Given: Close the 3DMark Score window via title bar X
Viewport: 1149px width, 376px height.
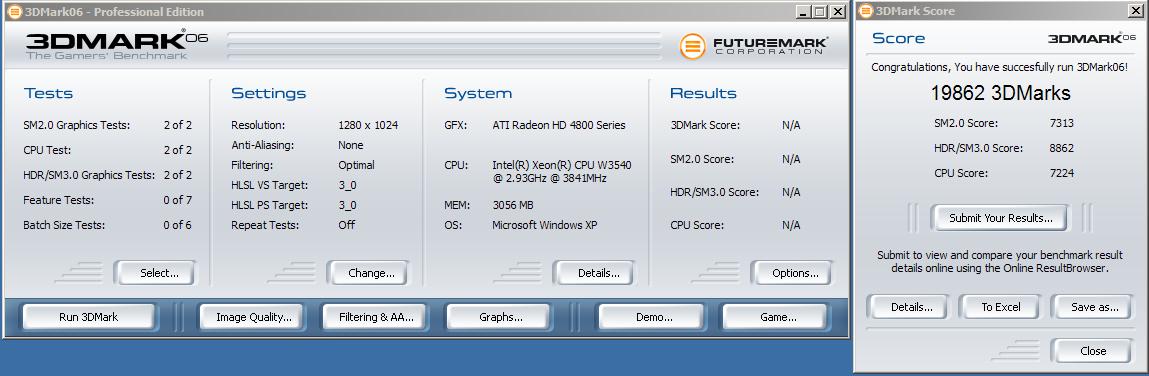Looking at the screenshot, I should click(x=1135, y=11).
